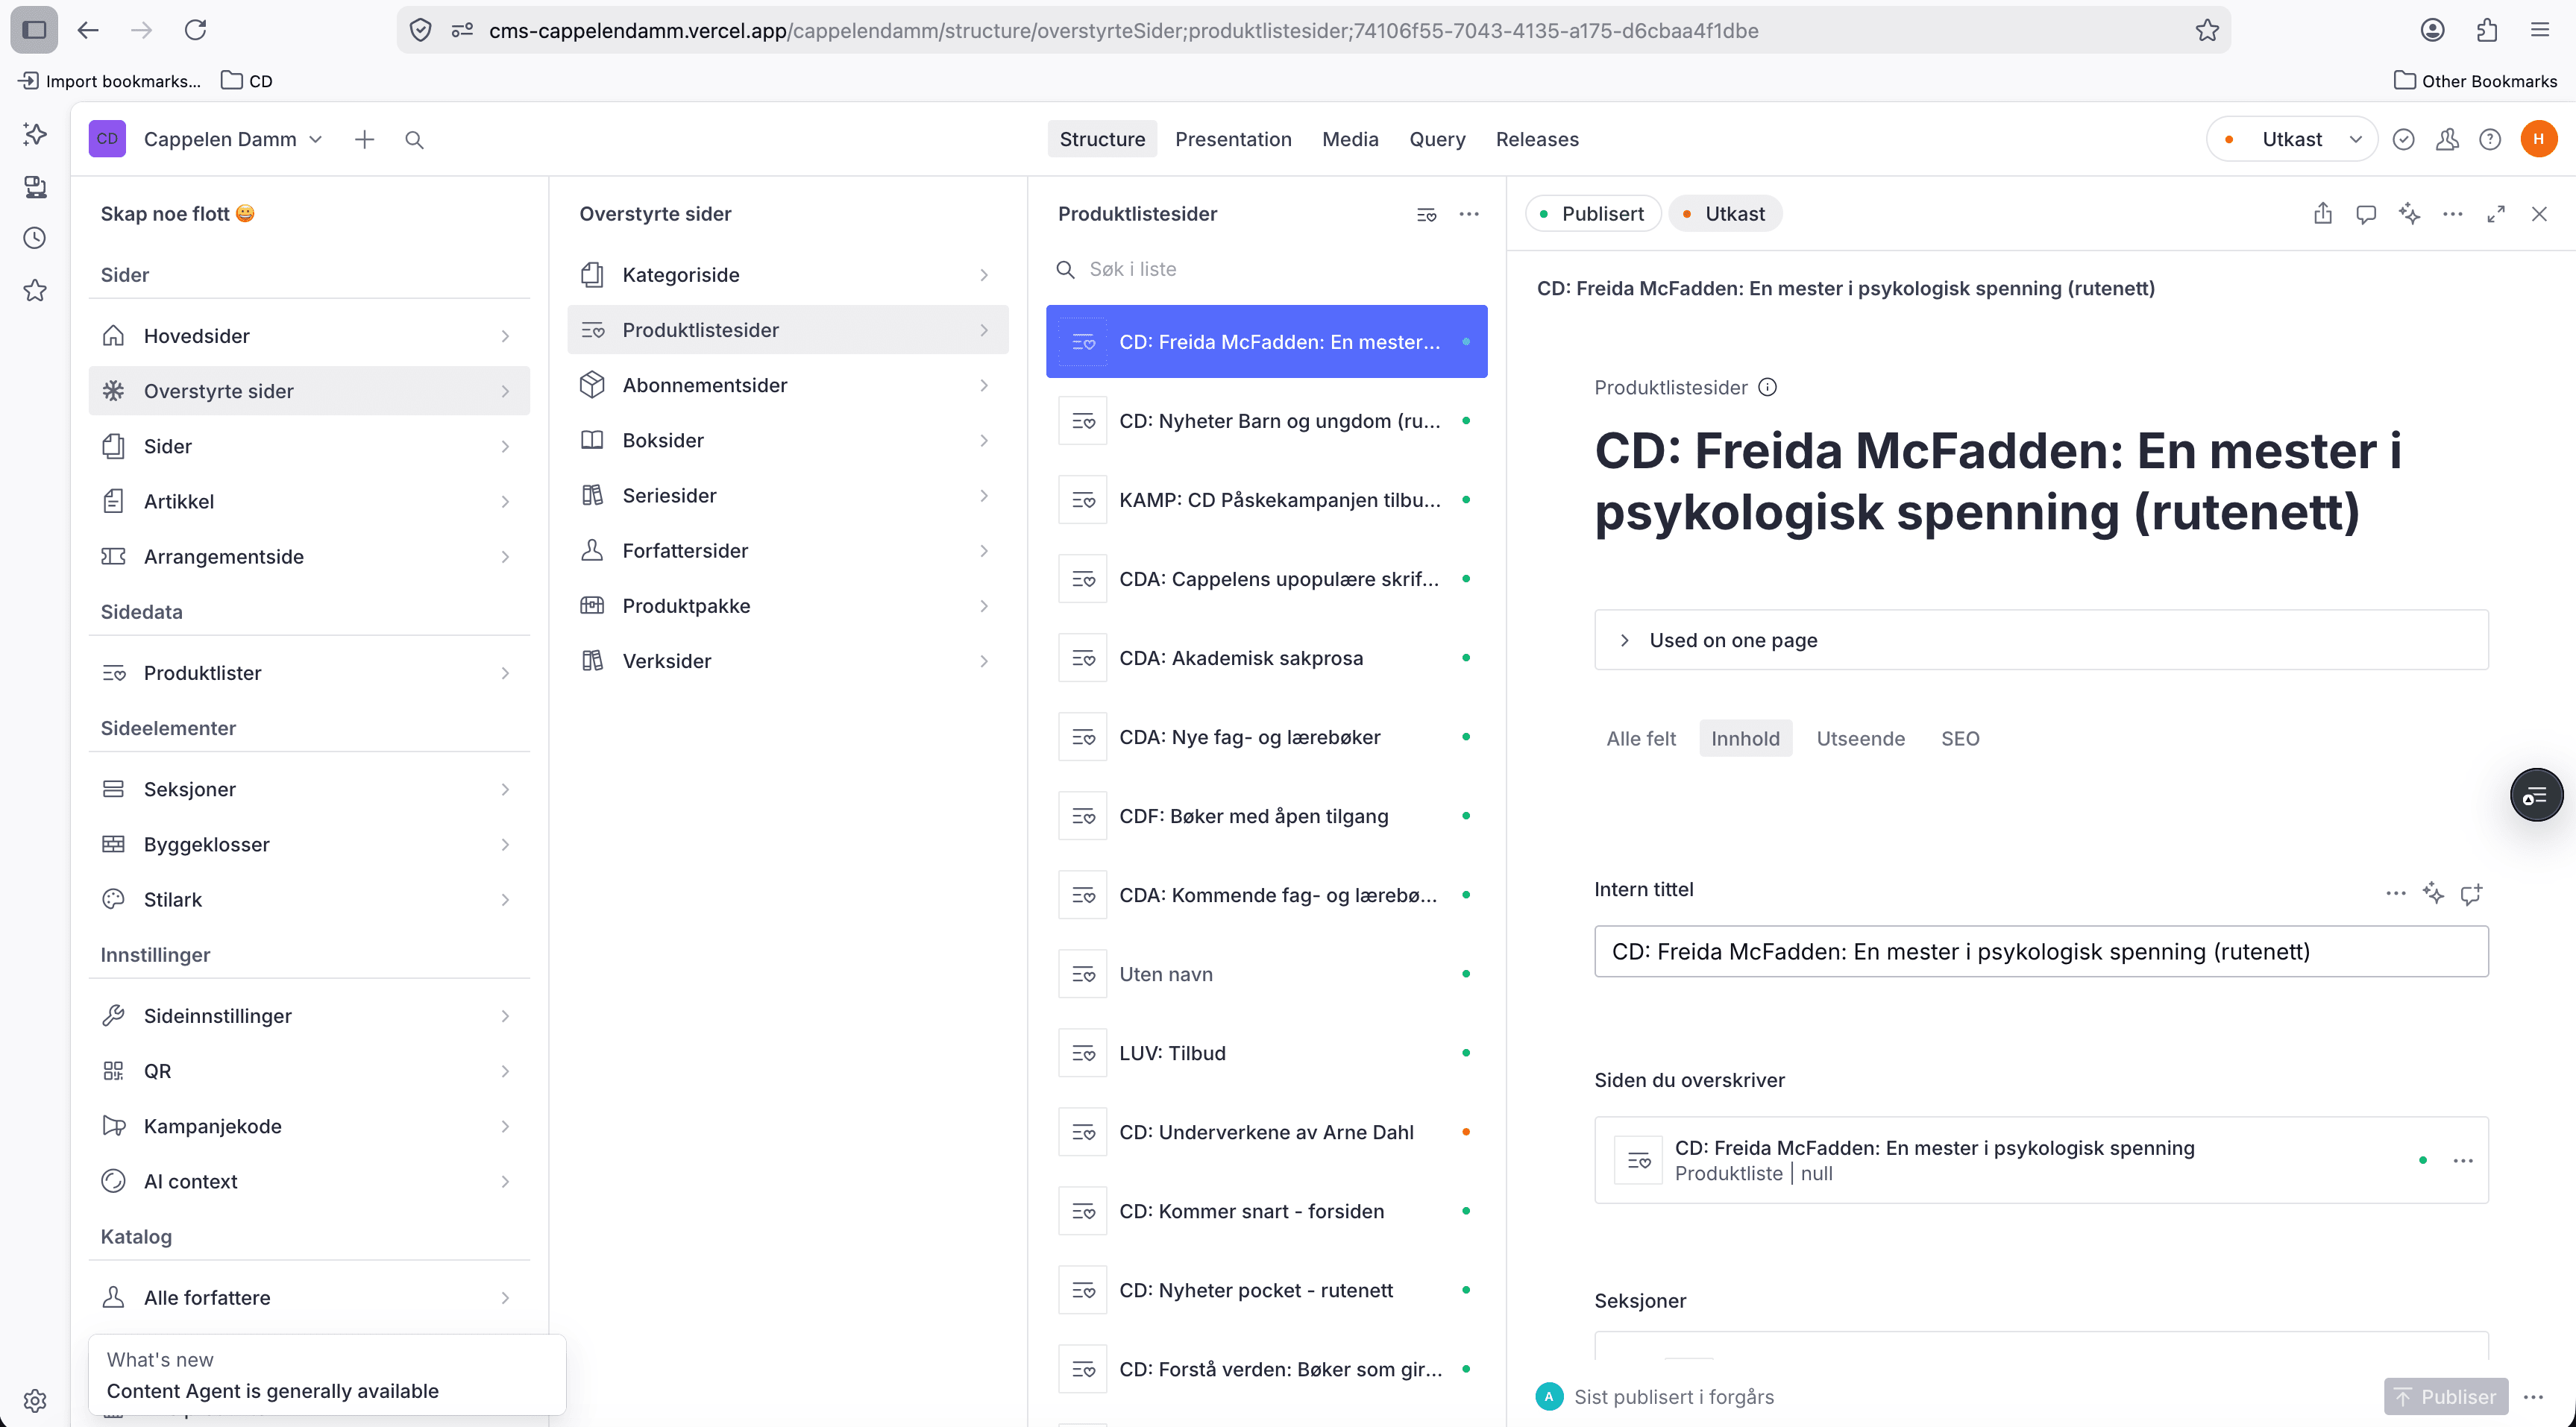Share the current document
Image resolution: width=2576 pixels, height=1427 pixels.
click(x=2322, y=214)
